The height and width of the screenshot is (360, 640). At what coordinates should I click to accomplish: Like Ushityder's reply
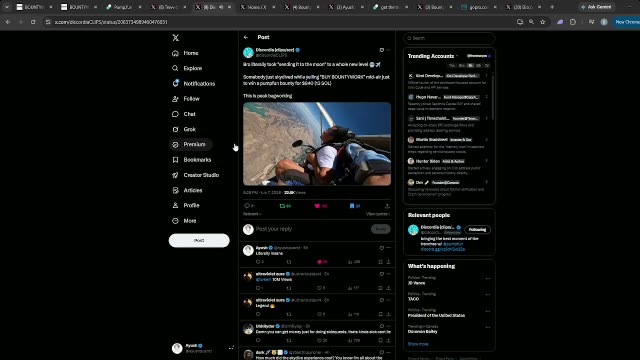pos(320,340)
